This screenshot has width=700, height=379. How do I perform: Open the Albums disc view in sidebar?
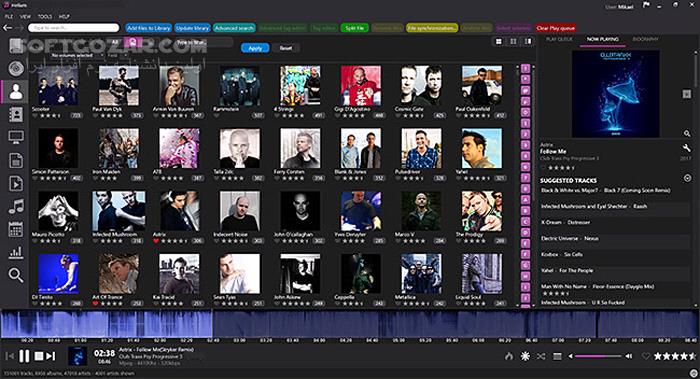[x=16, y=68]
